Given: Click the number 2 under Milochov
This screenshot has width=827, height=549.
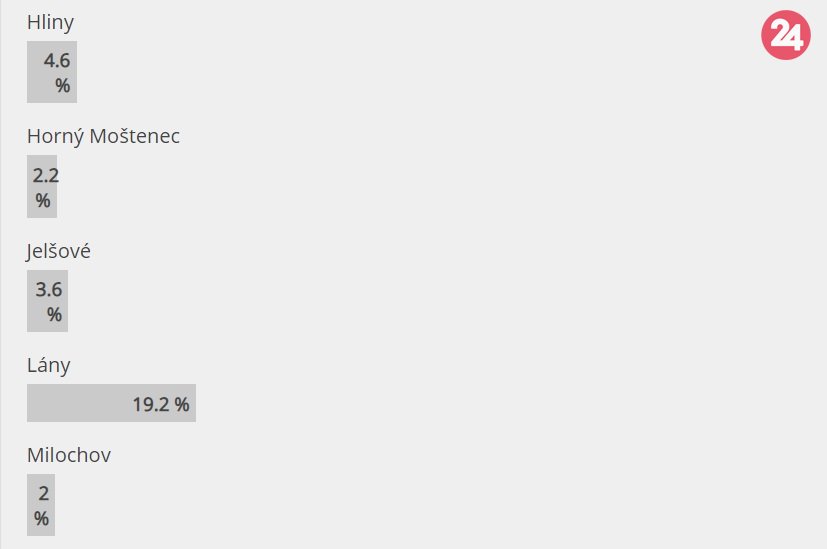Looking at the screenshot, I should pos(43,493).
